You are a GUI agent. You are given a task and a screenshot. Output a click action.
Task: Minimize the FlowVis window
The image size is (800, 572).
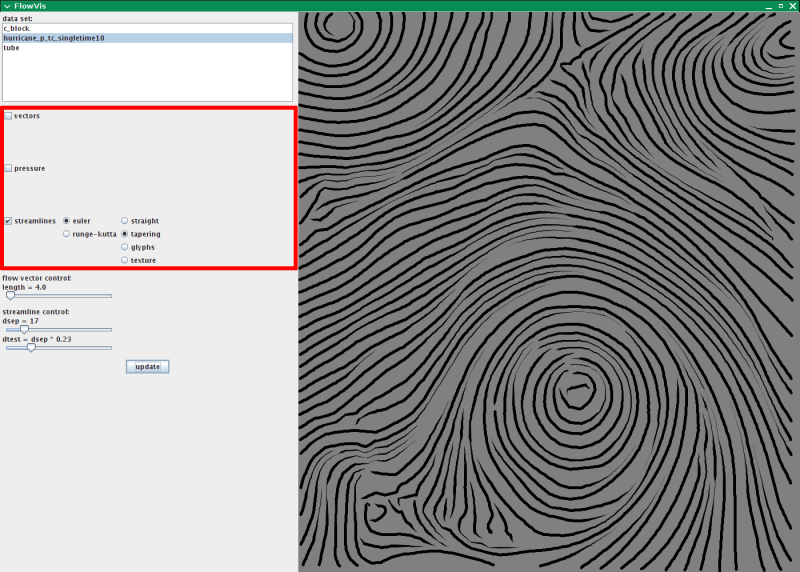769,6
